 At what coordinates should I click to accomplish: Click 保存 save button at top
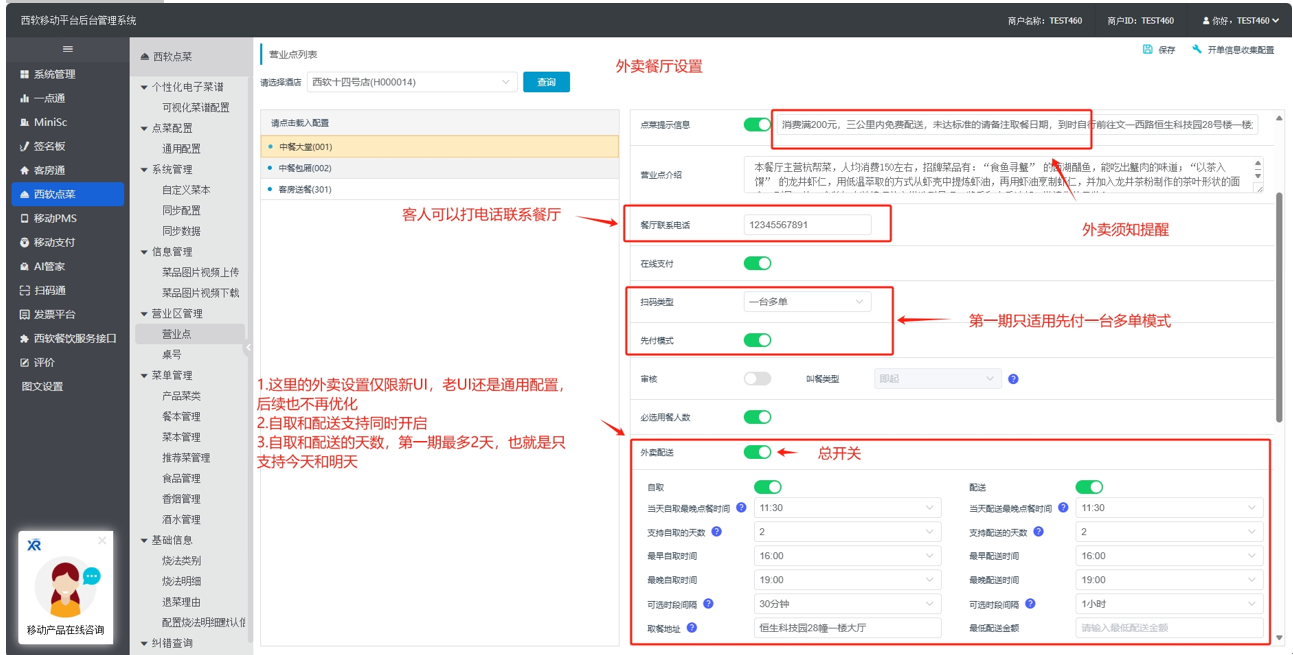[x=1159, y=50]
